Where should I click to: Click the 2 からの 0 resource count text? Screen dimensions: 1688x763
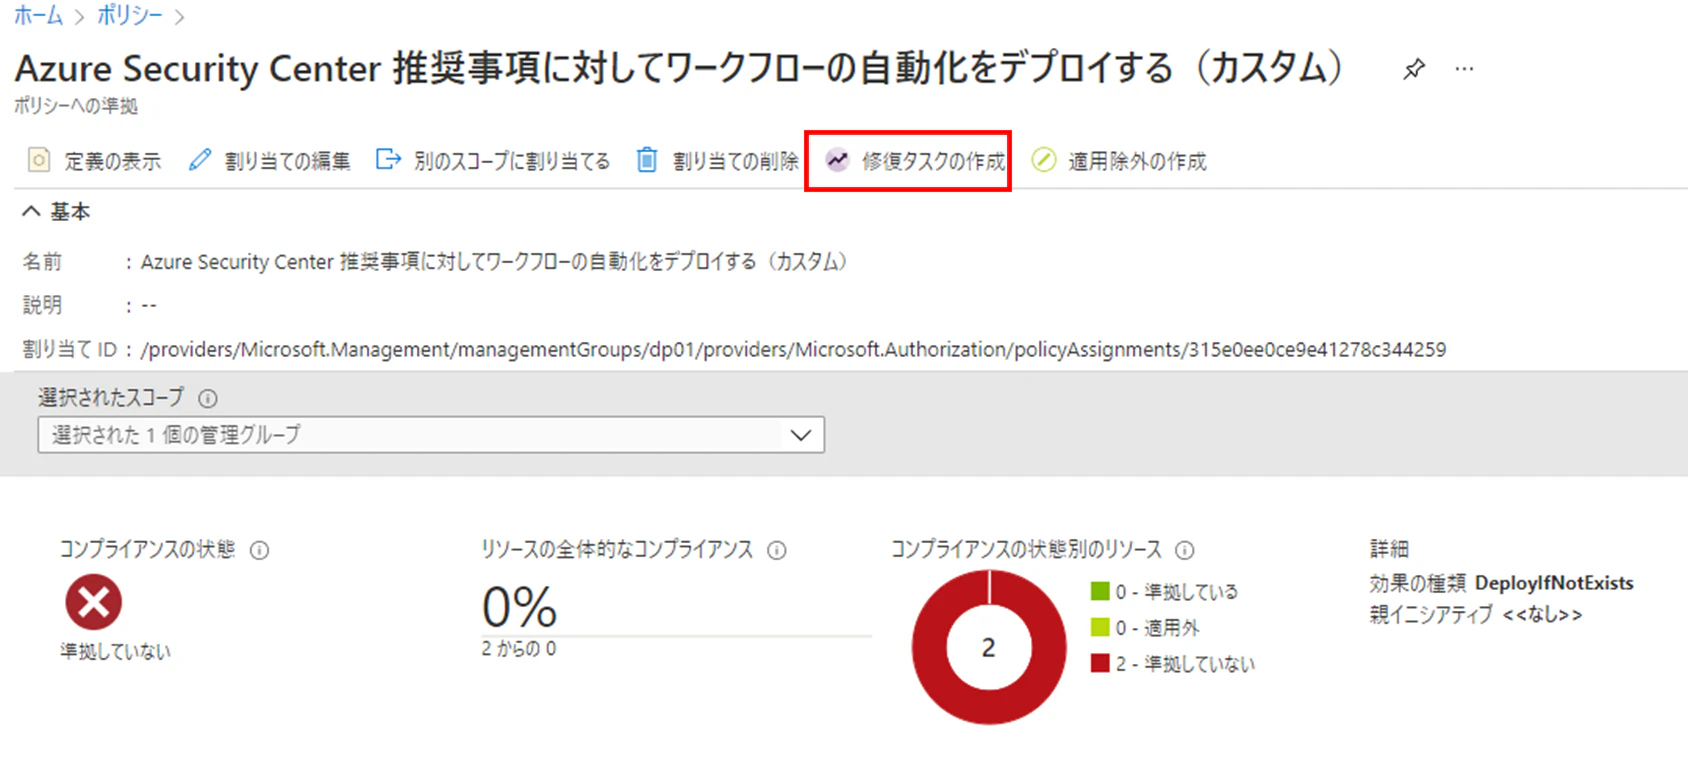pyautogui.click(x=519, y=648)
